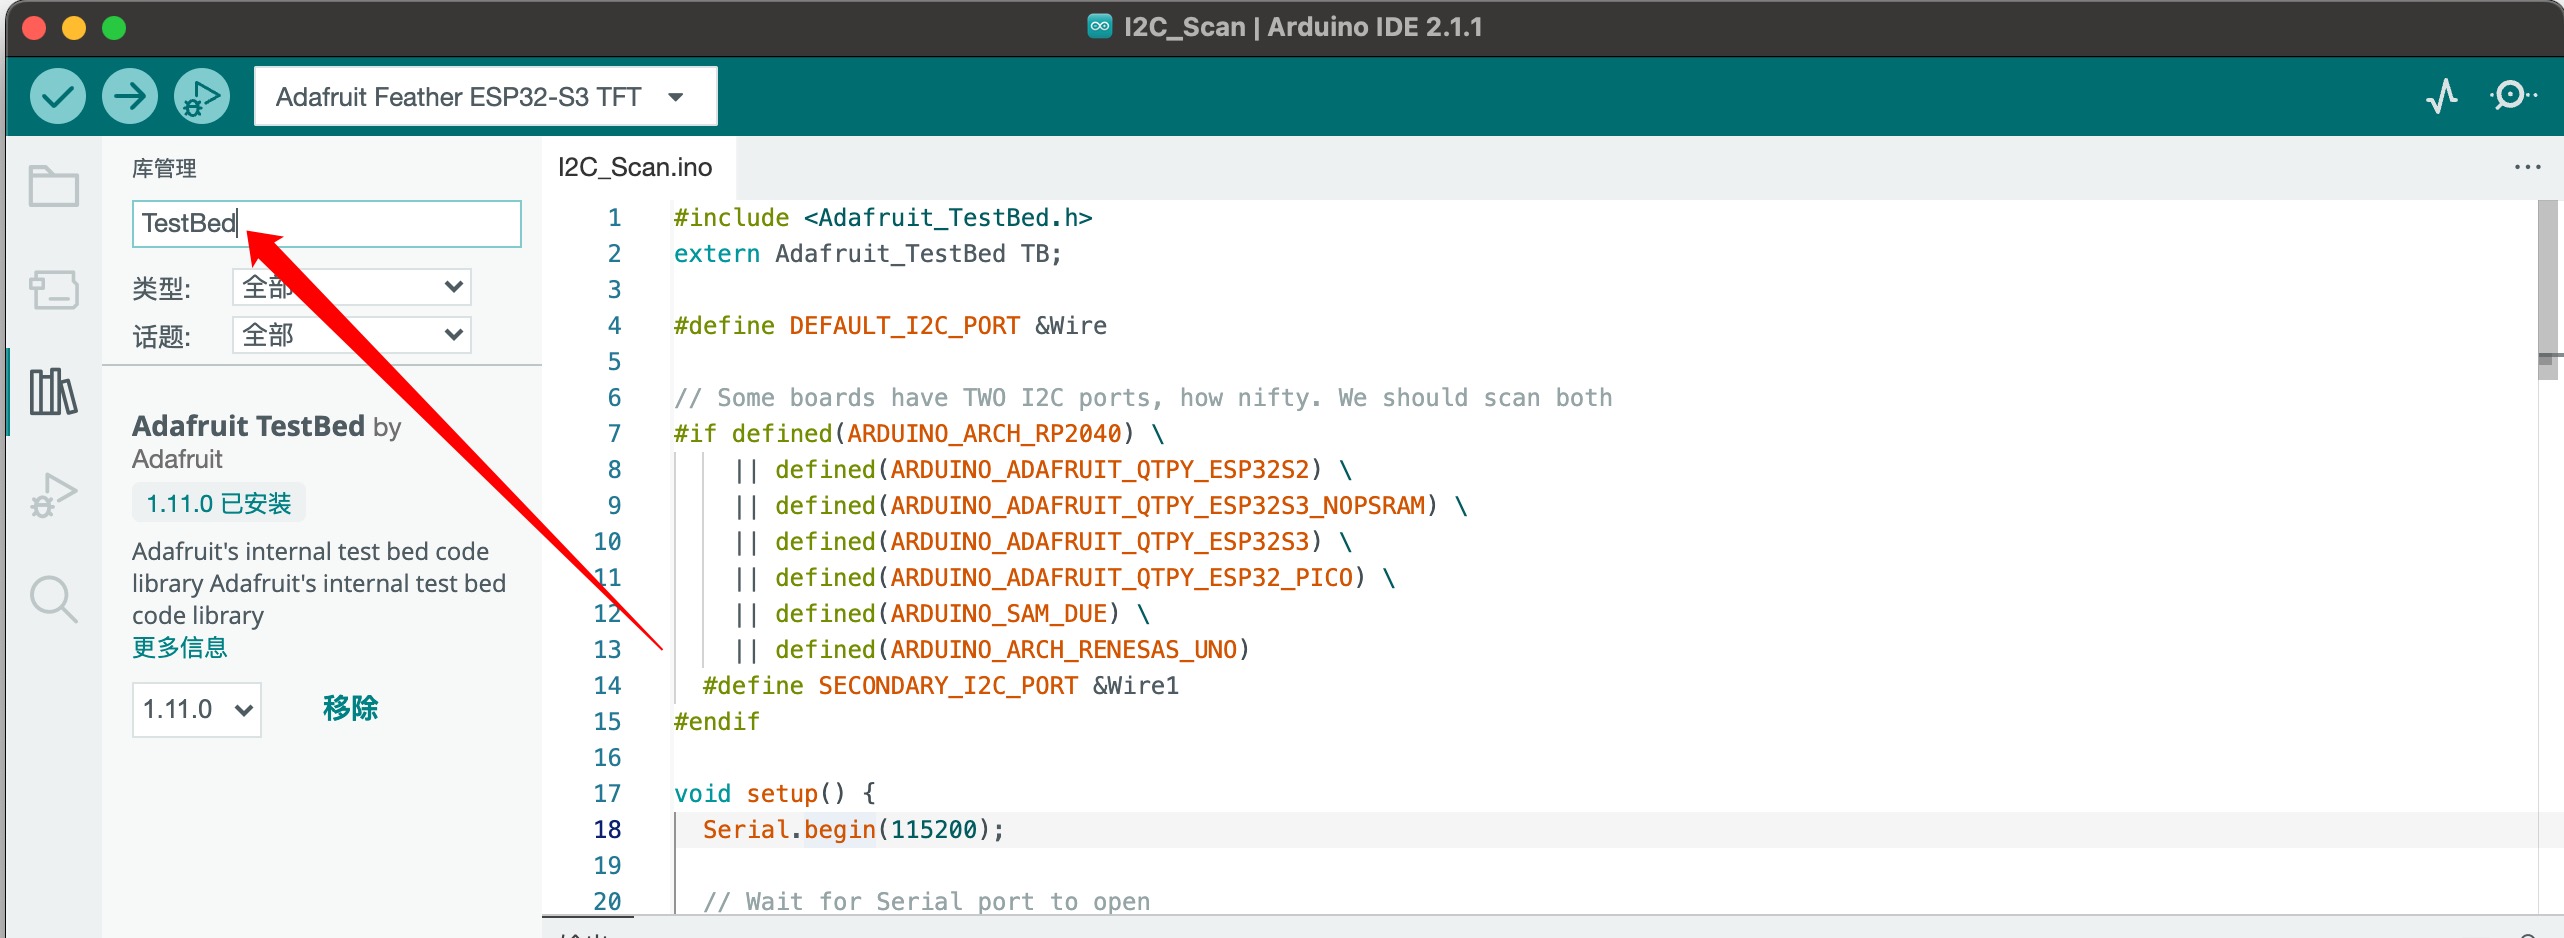Click the void setup() line
Viewport: 2564px width, 938px height.
pyautogui.click(x=775, y=794)
